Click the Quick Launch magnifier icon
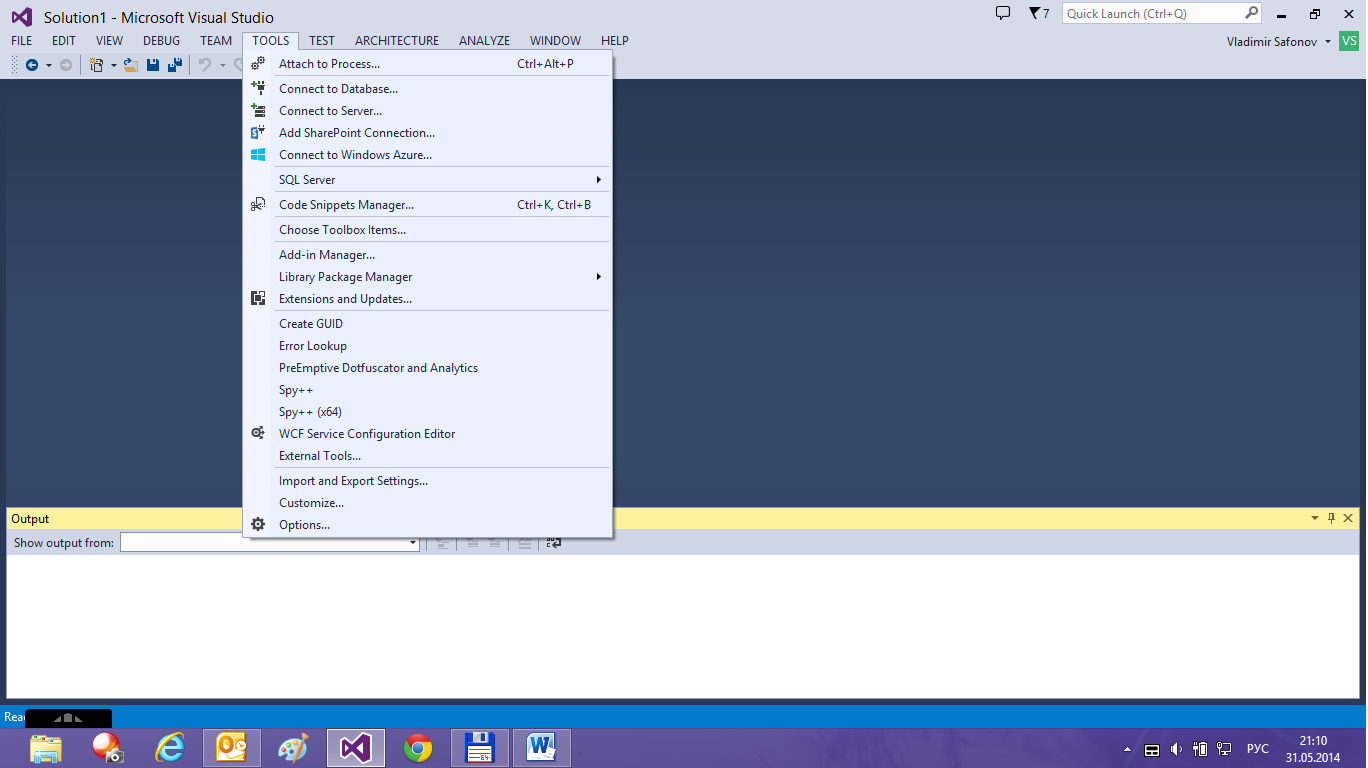Image resolution: width=1368 pixels, height=768 pixels. 1251,13
